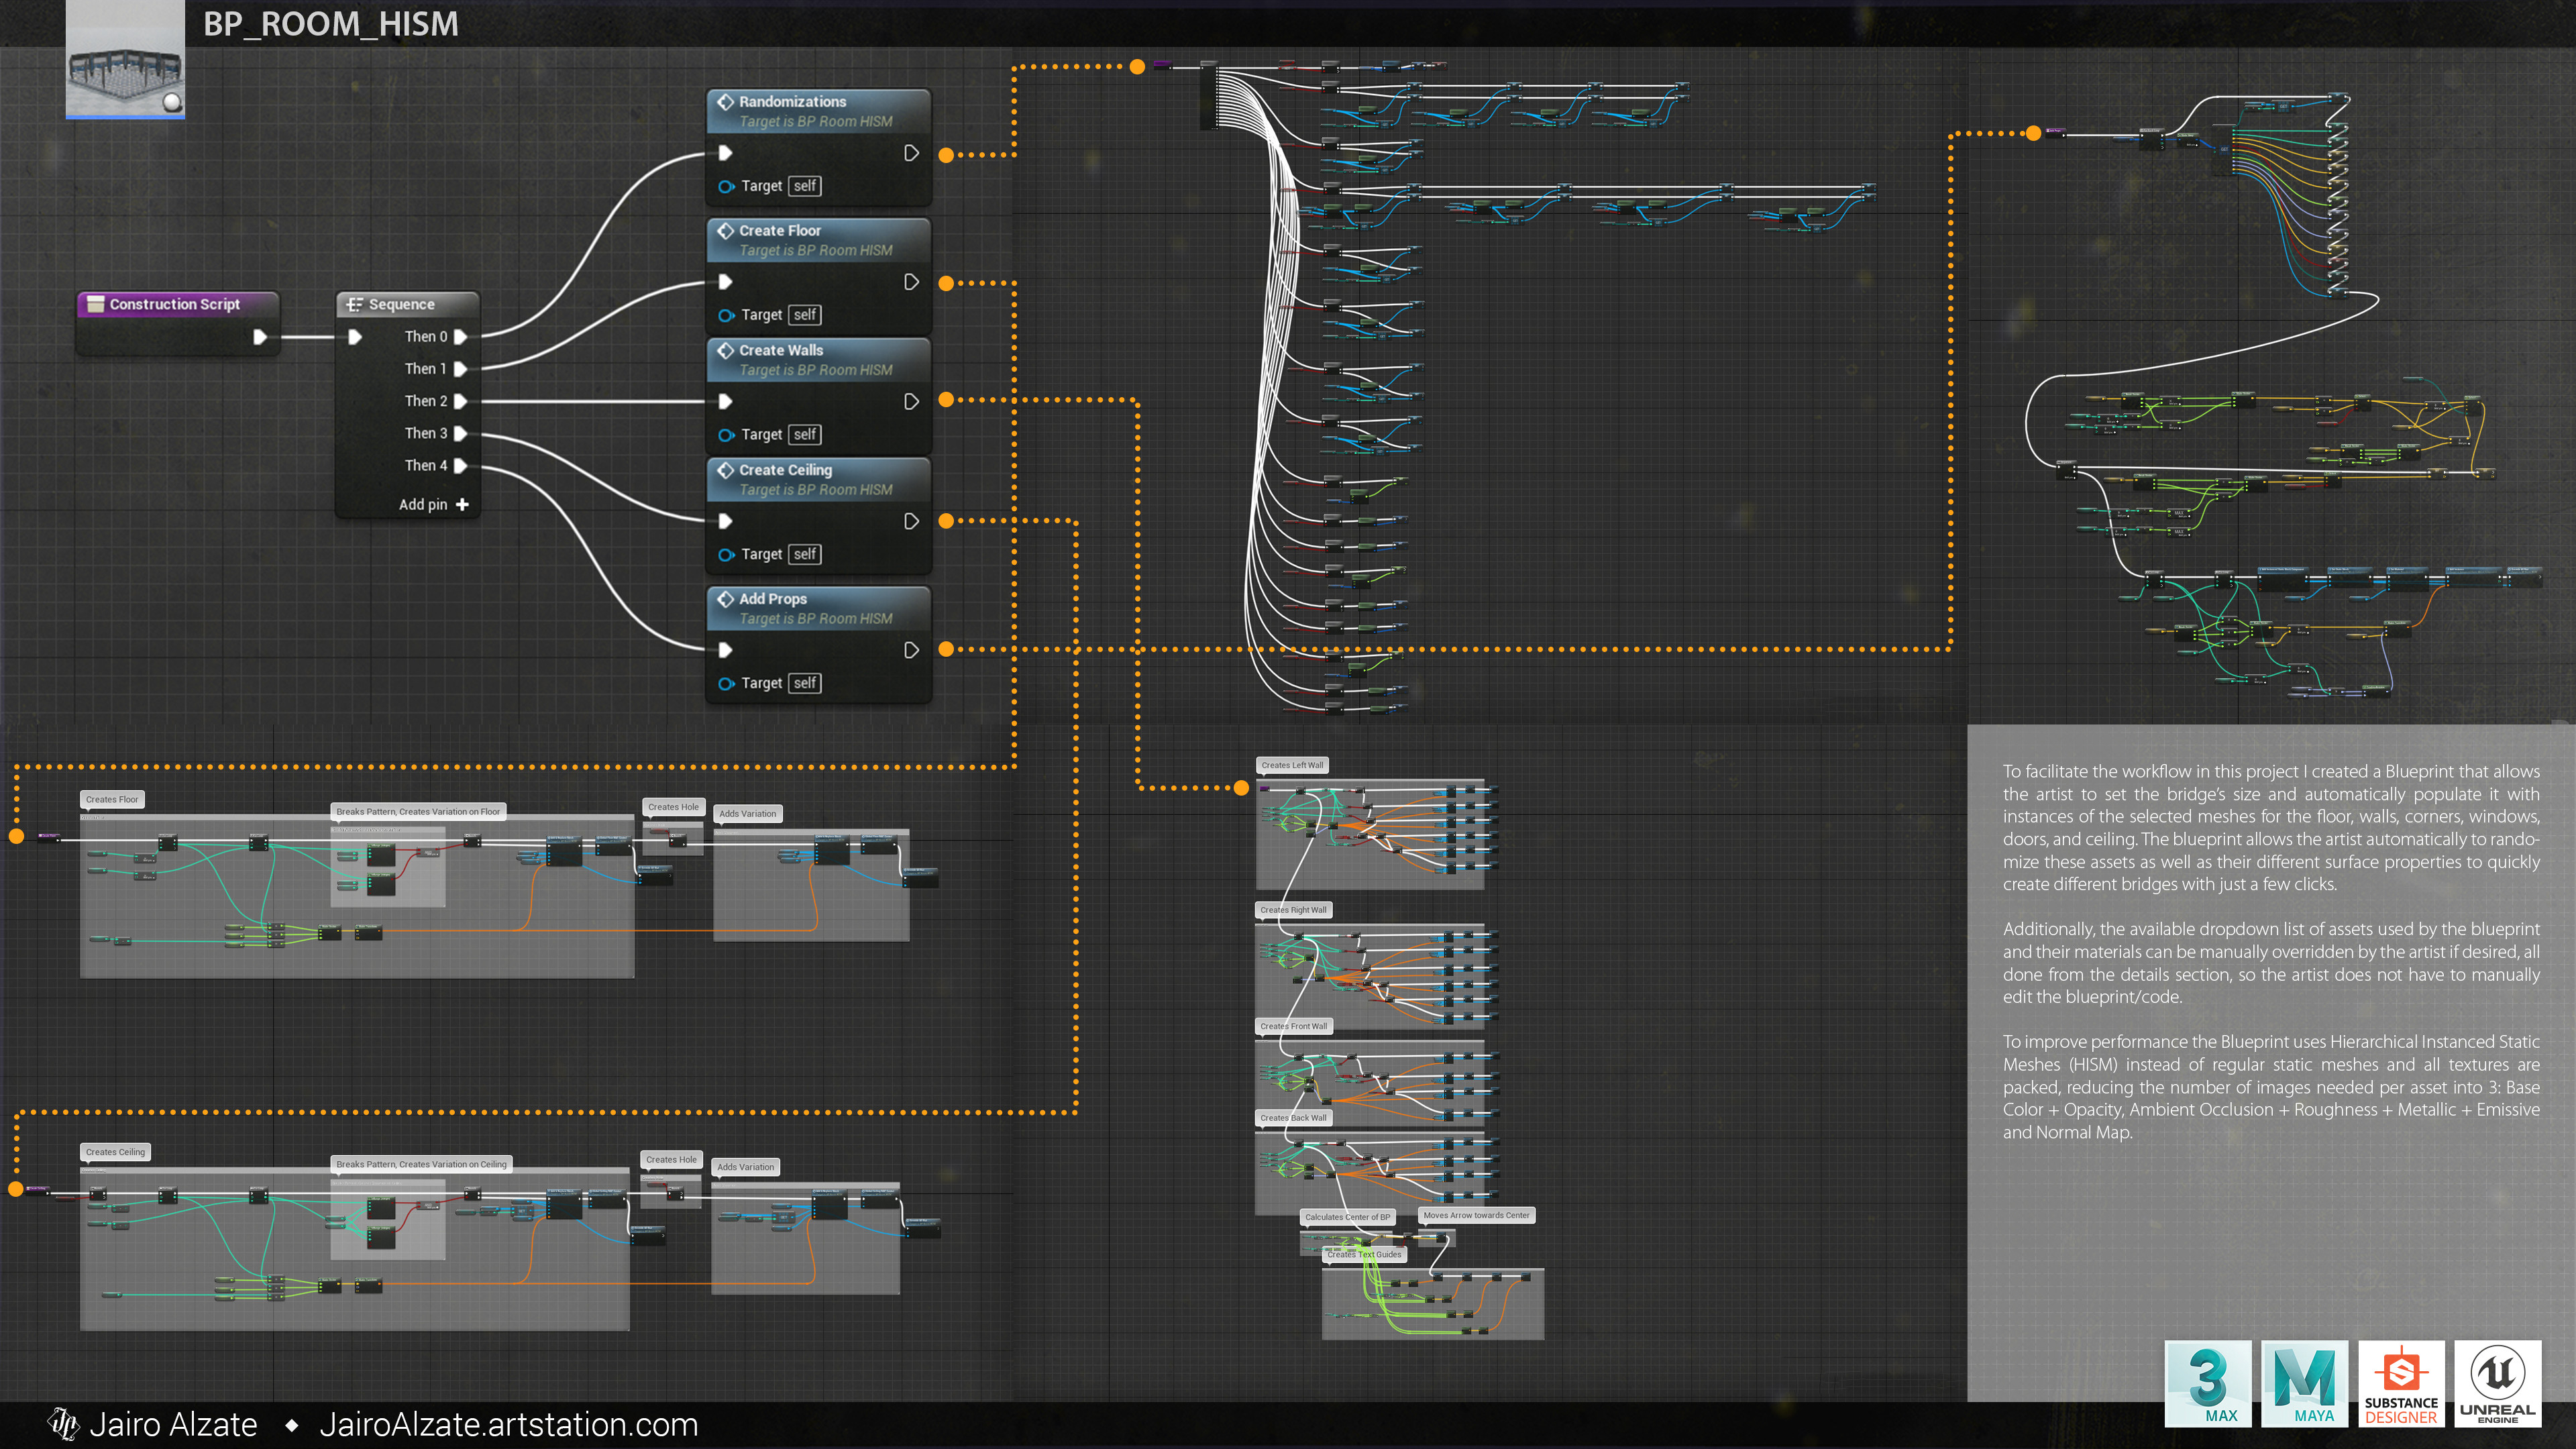2576x1449 pixels.
Task: Click 'Breaks Pattern, Creates Variation on Ceiling' comment
Action: pos(421,1164)
